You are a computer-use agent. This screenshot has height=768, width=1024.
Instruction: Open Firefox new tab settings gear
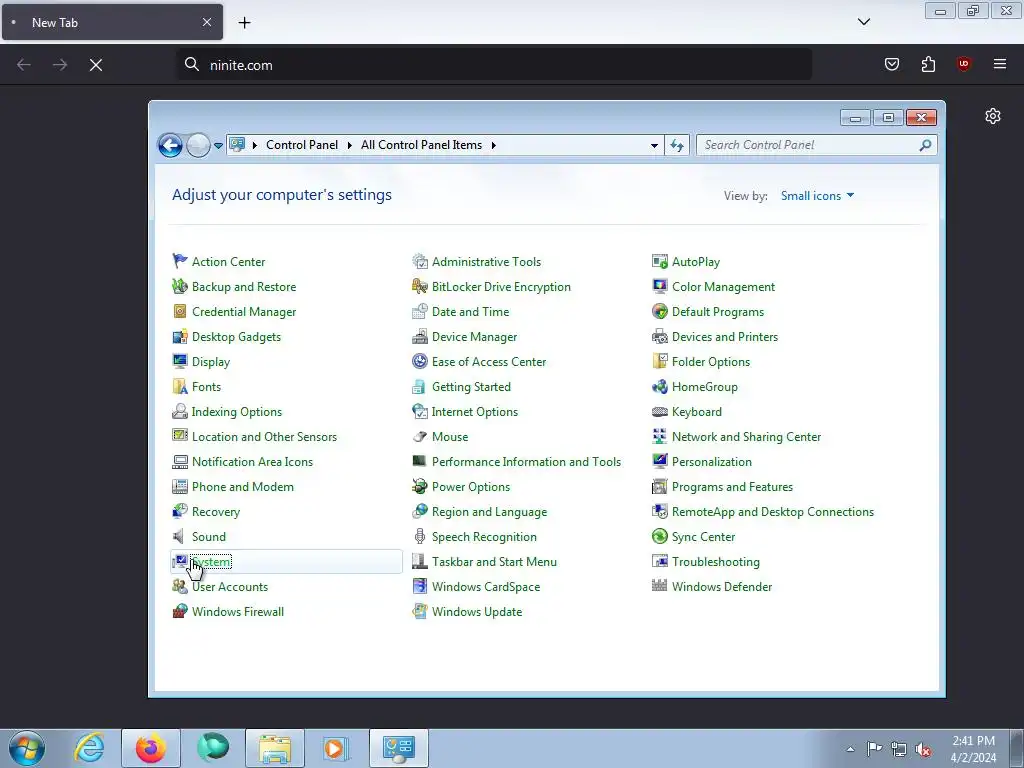993,116
